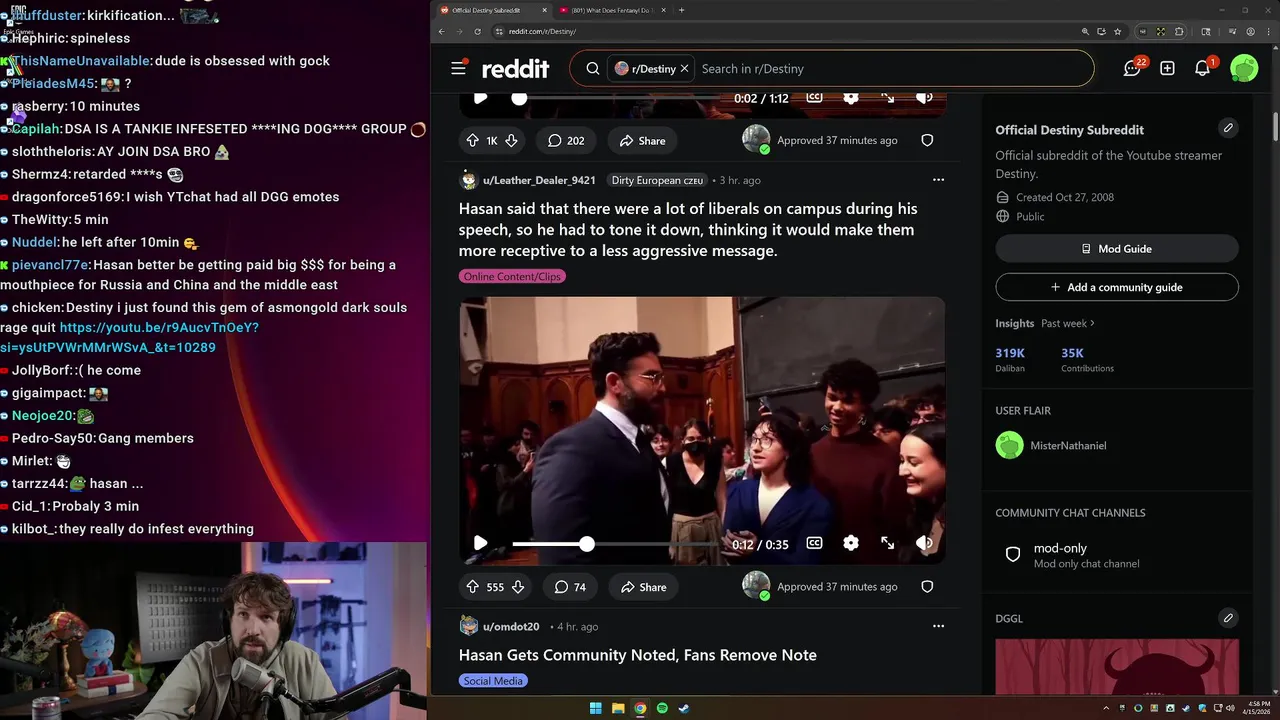This screenshot has height=720, width=1280.
Task: Open the Mod Guide button
Action: (1117, 249)
